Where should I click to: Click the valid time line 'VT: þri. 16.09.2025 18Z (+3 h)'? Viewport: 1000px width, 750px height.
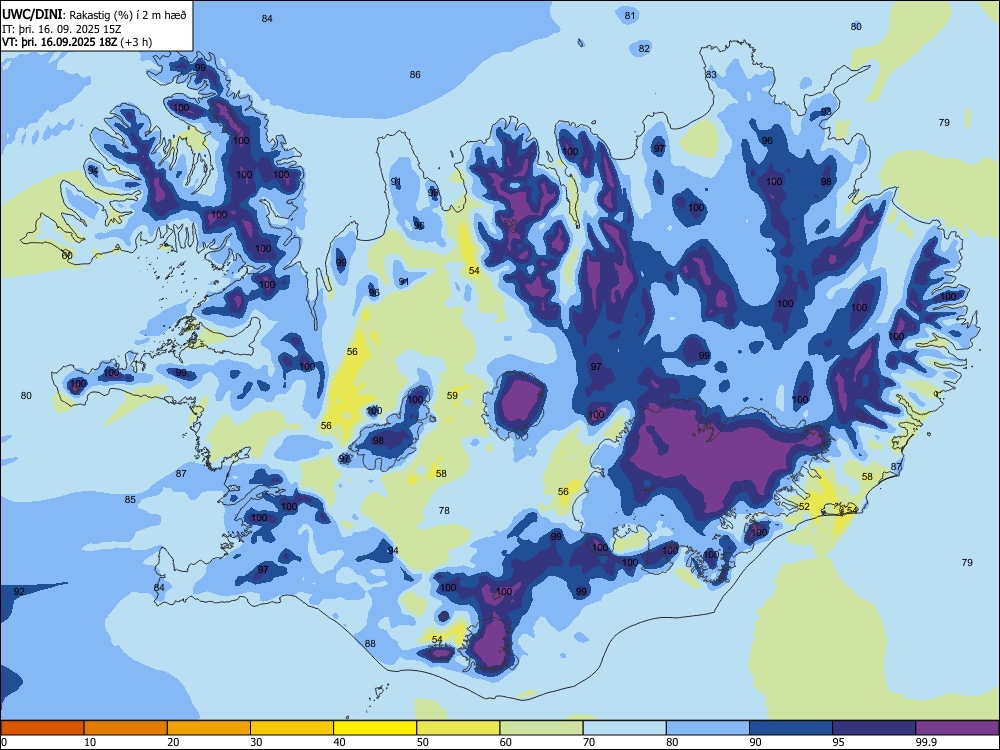point(77,42)
